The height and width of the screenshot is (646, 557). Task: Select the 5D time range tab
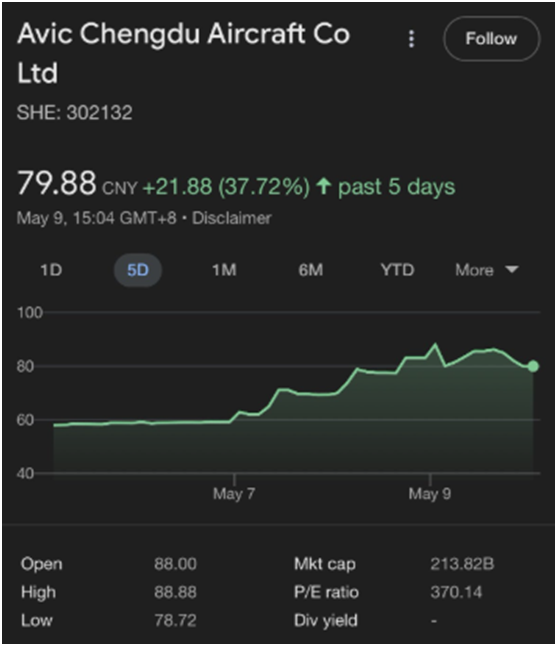coord(138,270)
